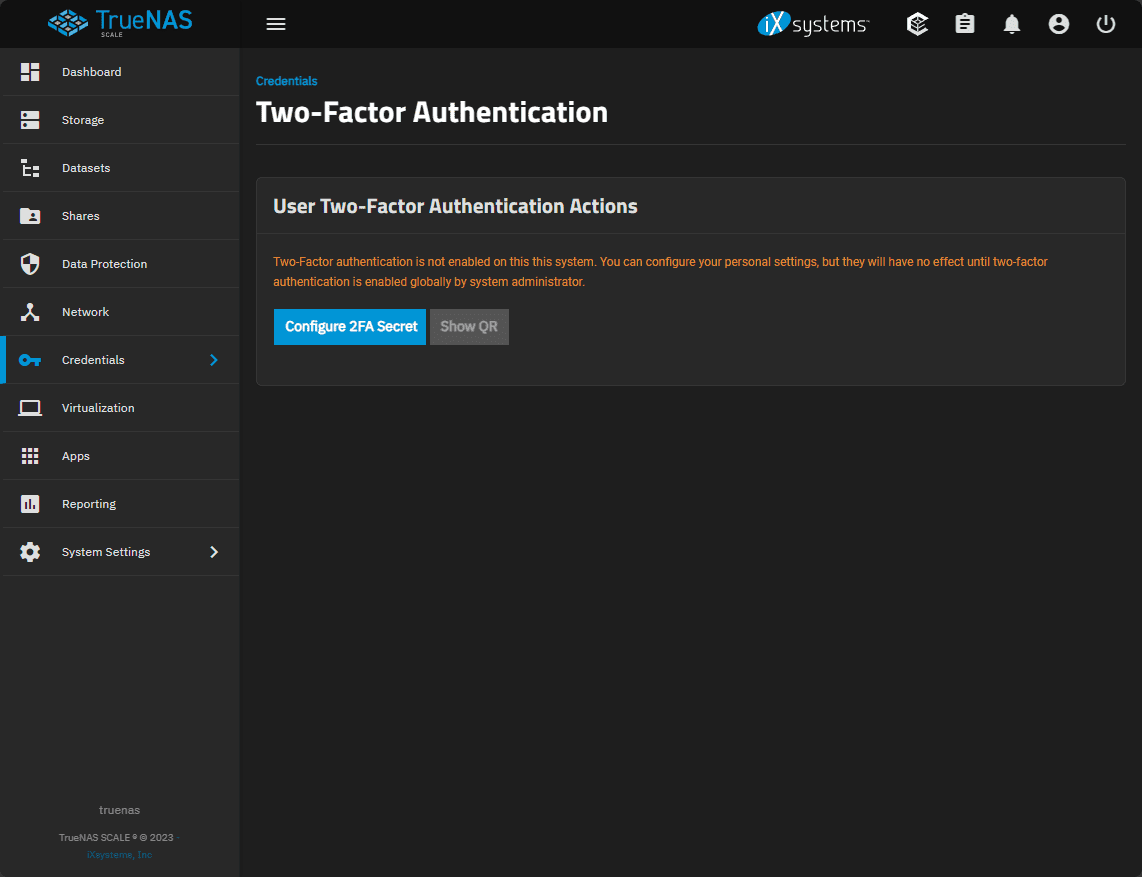Screen dimensions: 1142x877
Task: Click the Dashboard icon in sidebar
Action: click(30, 72)
